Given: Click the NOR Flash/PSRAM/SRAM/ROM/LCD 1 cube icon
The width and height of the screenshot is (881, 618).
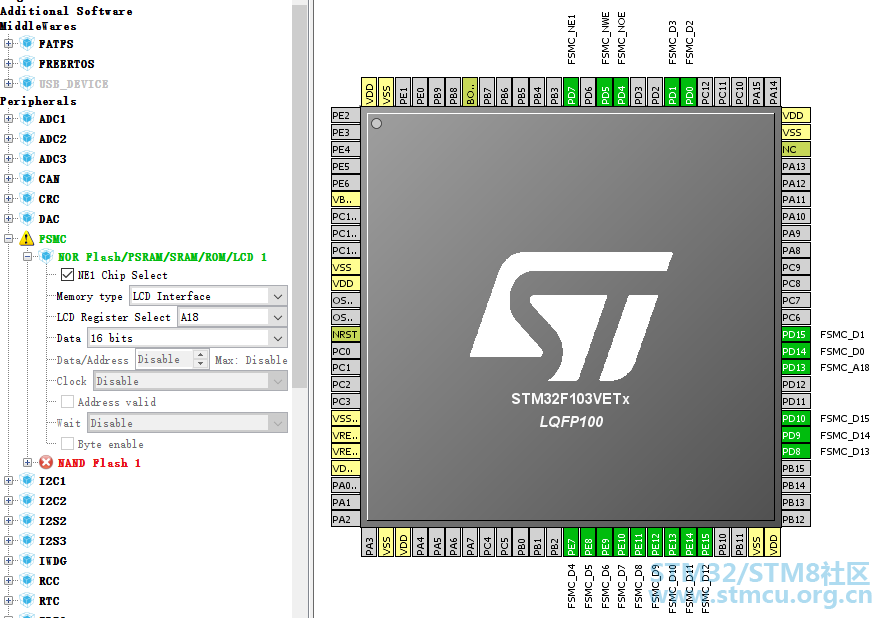Looking at the screenshot, I should [x=46, y=257].
